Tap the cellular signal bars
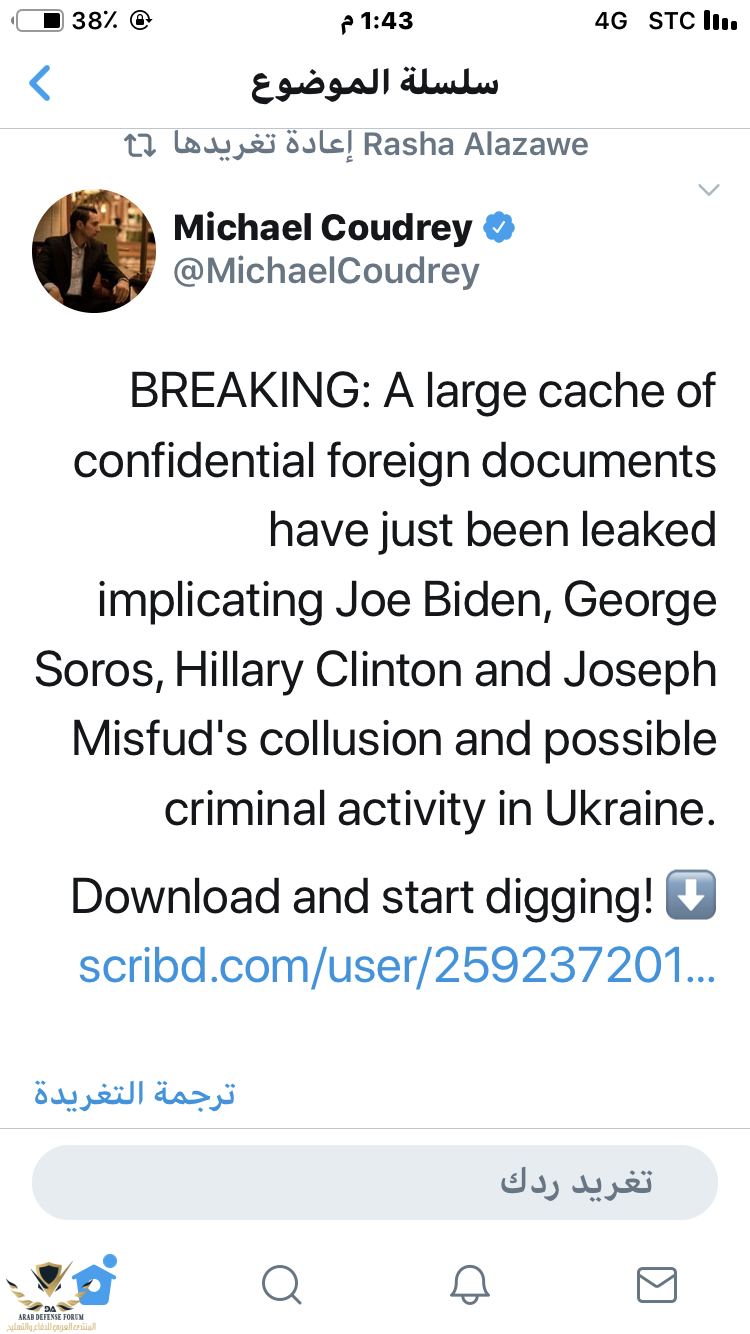Image resolution: width=750 pixels, height=1334 pixels. pos(720,21)
